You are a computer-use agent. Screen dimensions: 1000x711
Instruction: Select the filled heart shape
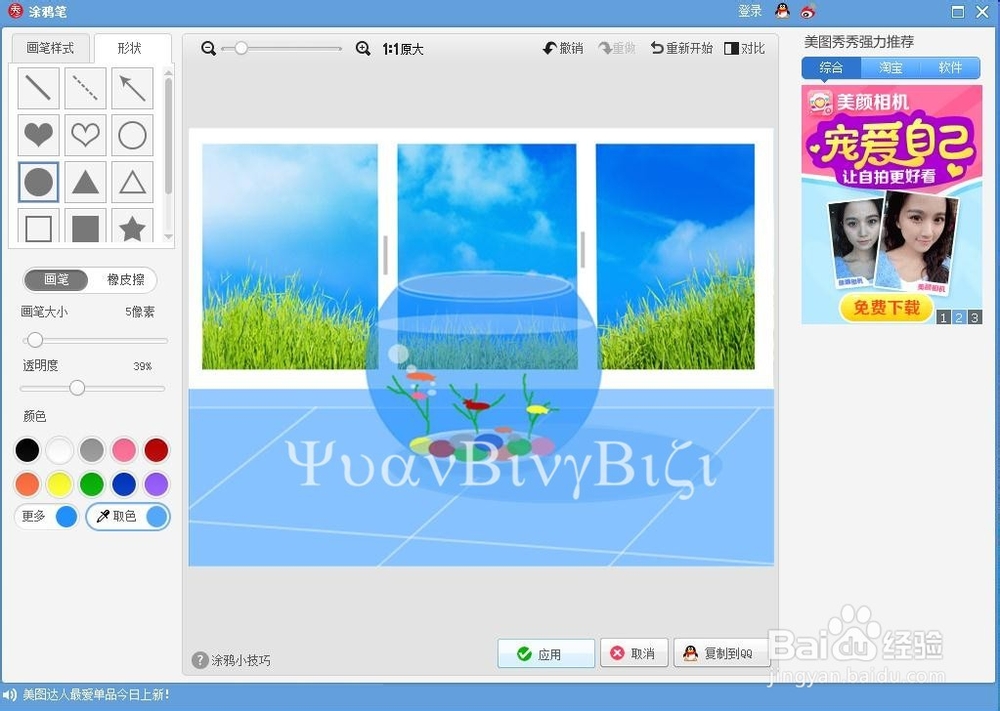click(38, 135)
